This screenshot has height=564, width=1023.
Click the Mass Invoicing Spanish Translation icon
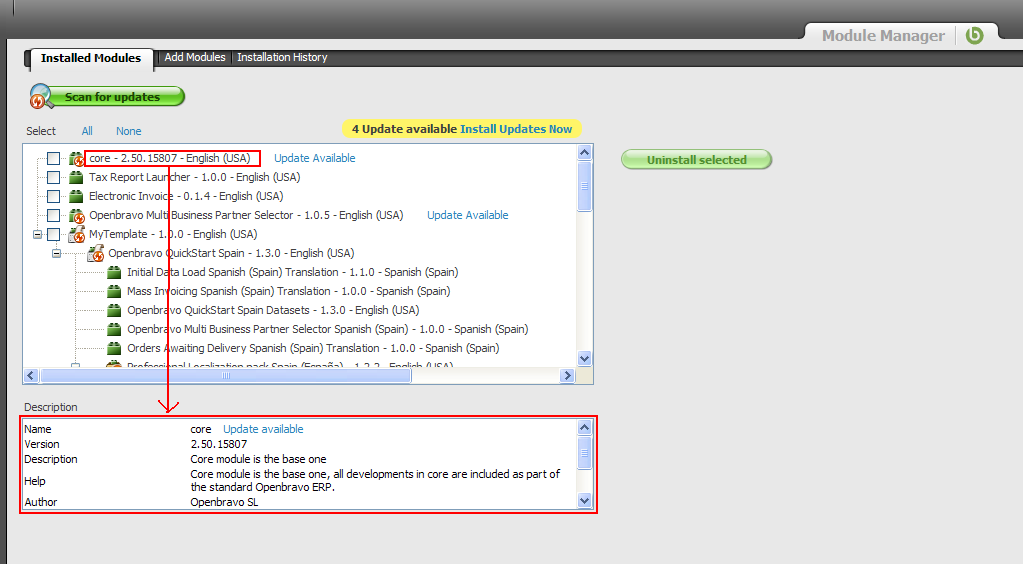point(114,290)
